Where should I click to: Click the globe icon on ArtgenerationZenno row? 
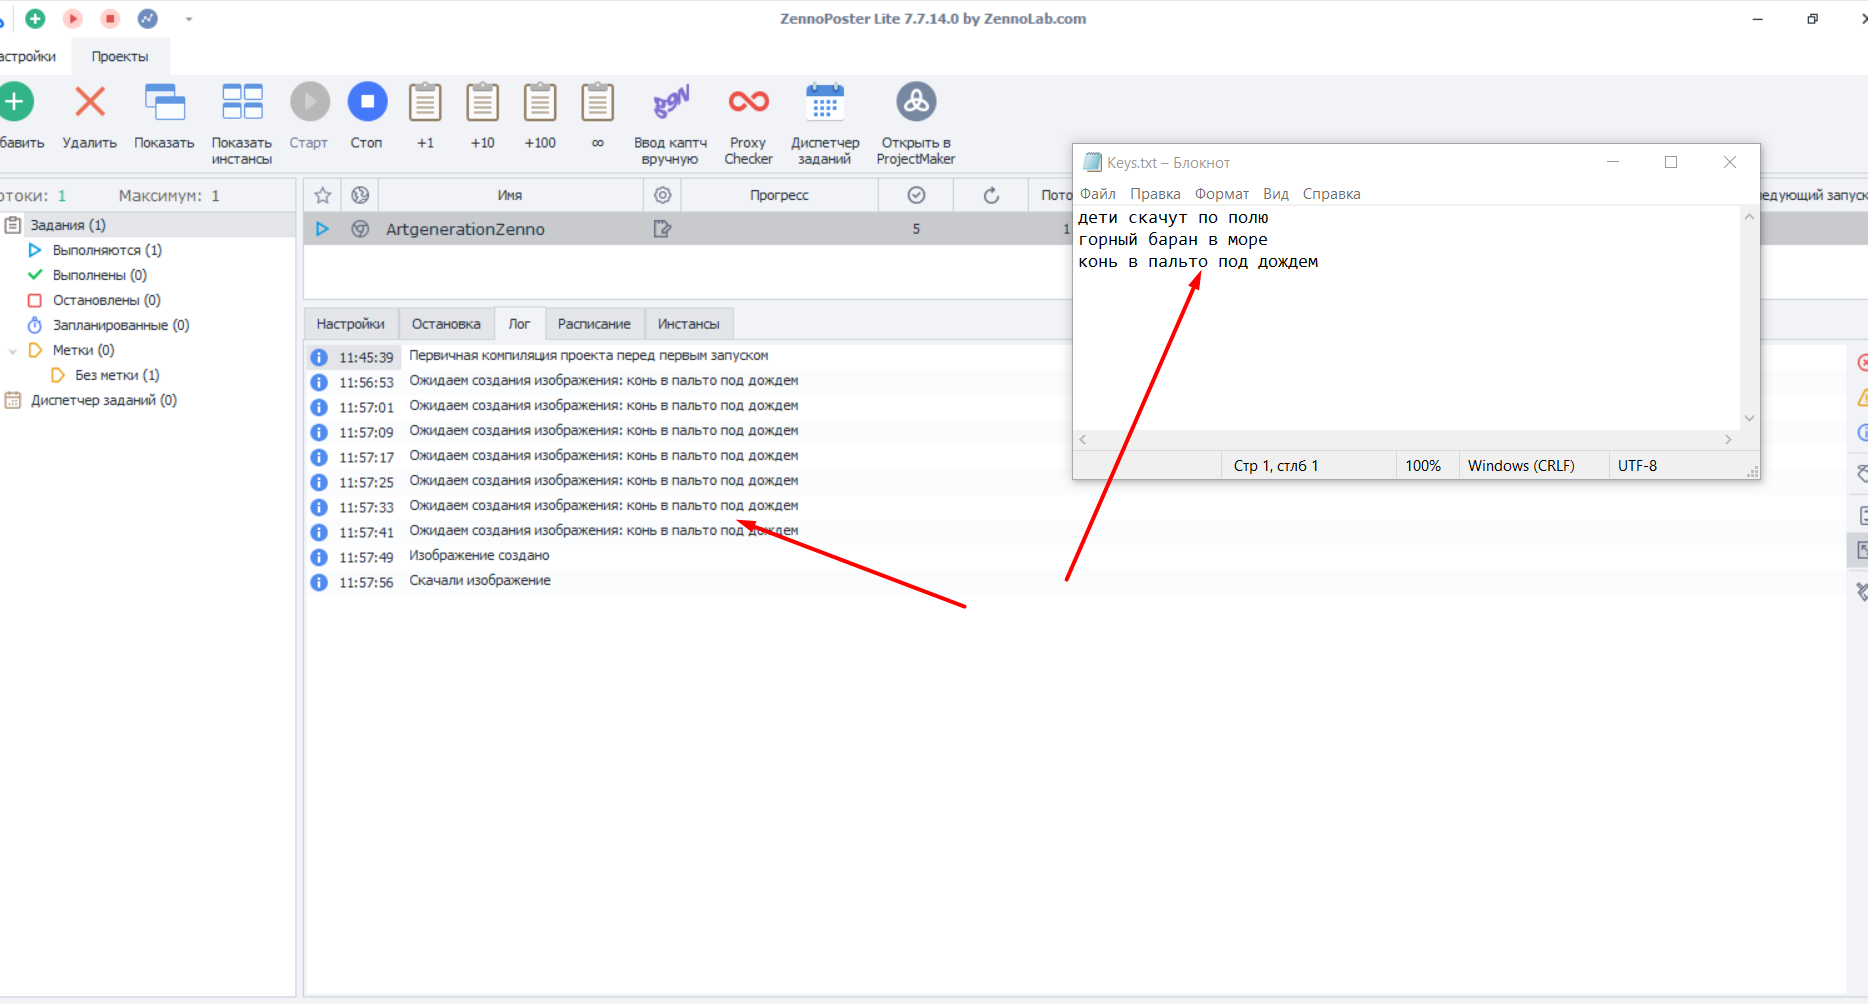point(360,229)
